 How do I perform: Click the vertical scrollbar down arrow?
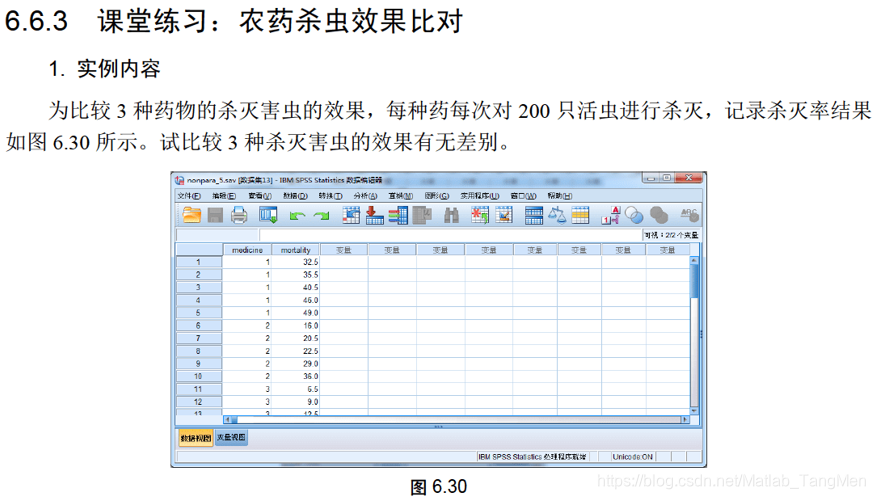pyautogui.click(x=694, y=411)
